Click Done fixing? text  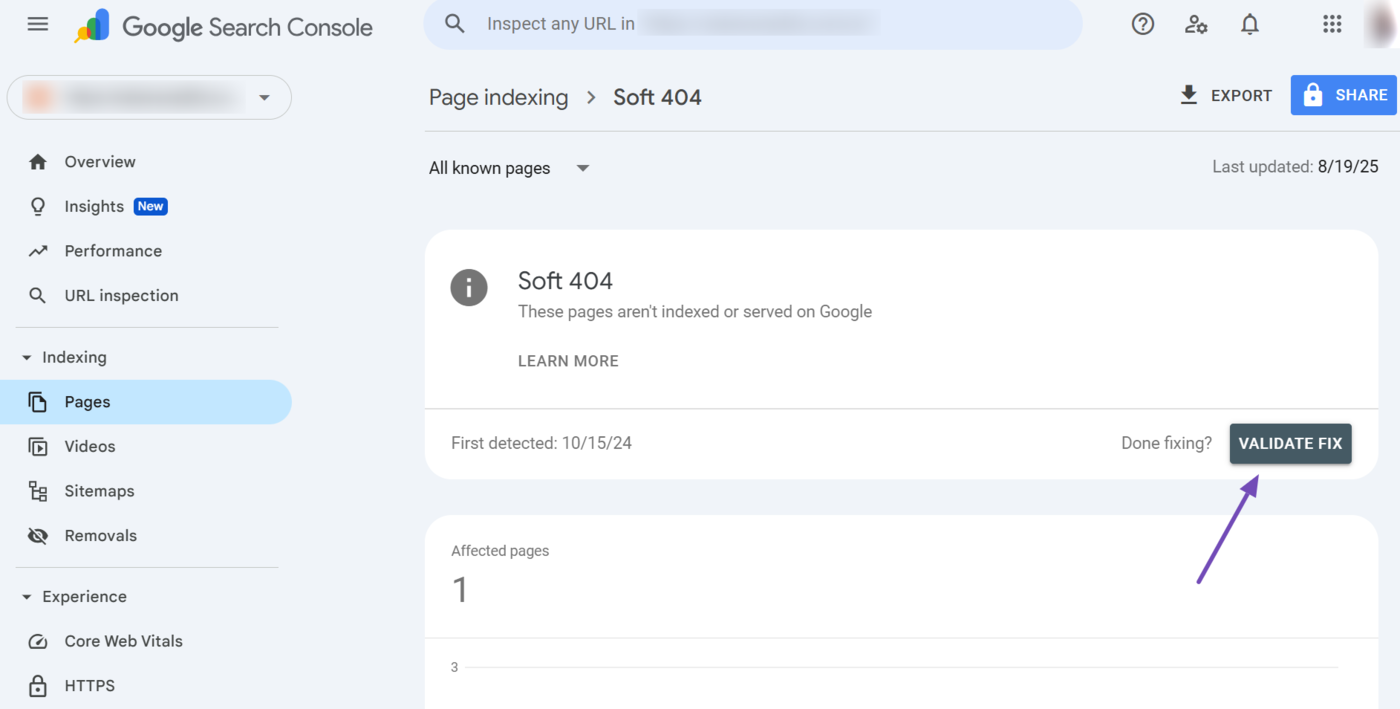(1166, 443)
